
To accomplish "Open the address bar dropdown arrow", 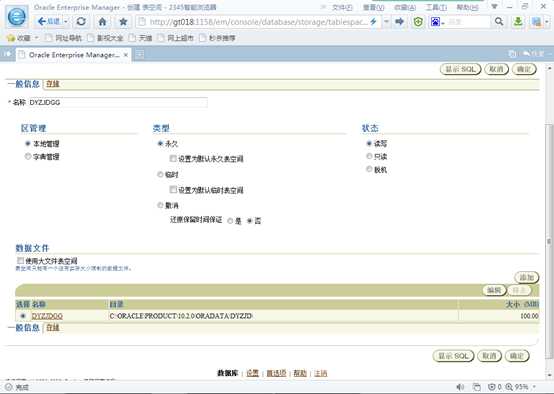I will pyautogui.click(x=386, y=22).
